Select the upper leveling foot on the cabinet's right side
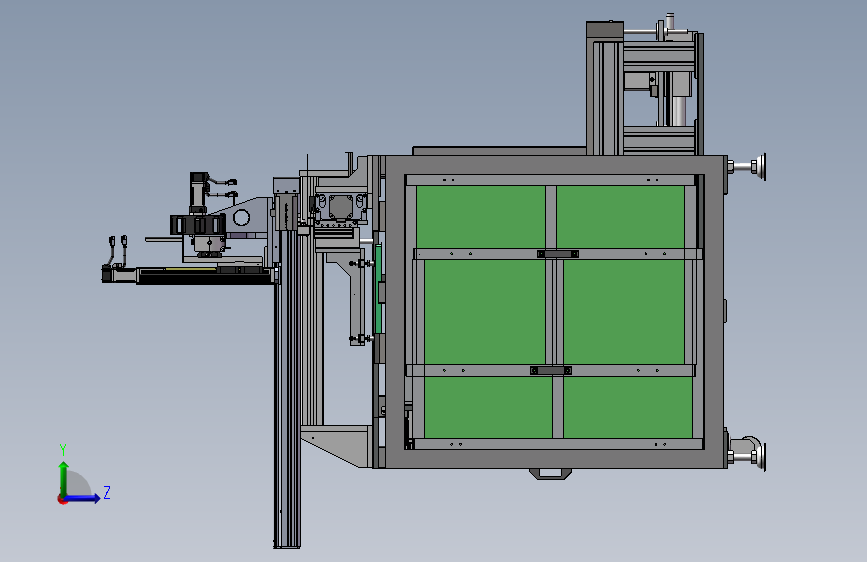867x562 pixels. click(x=748, y=166)
